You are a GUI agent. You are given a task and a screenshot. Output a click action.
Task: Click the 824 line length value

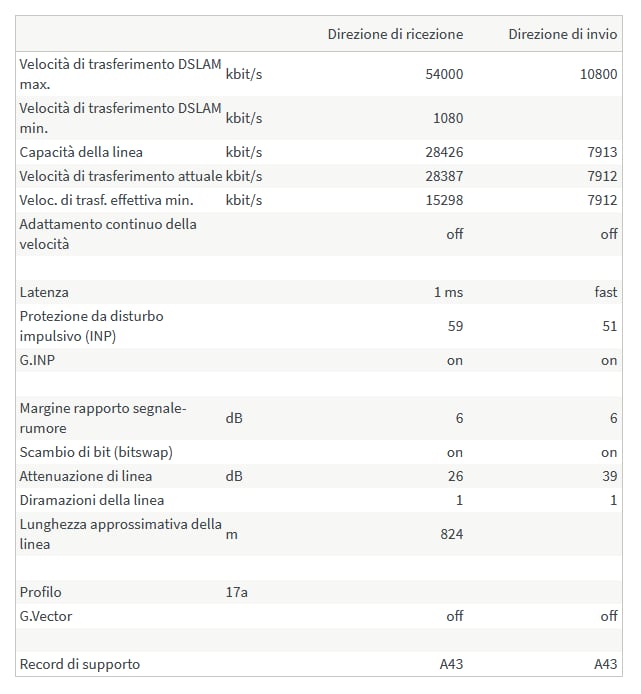pos(452,534)
